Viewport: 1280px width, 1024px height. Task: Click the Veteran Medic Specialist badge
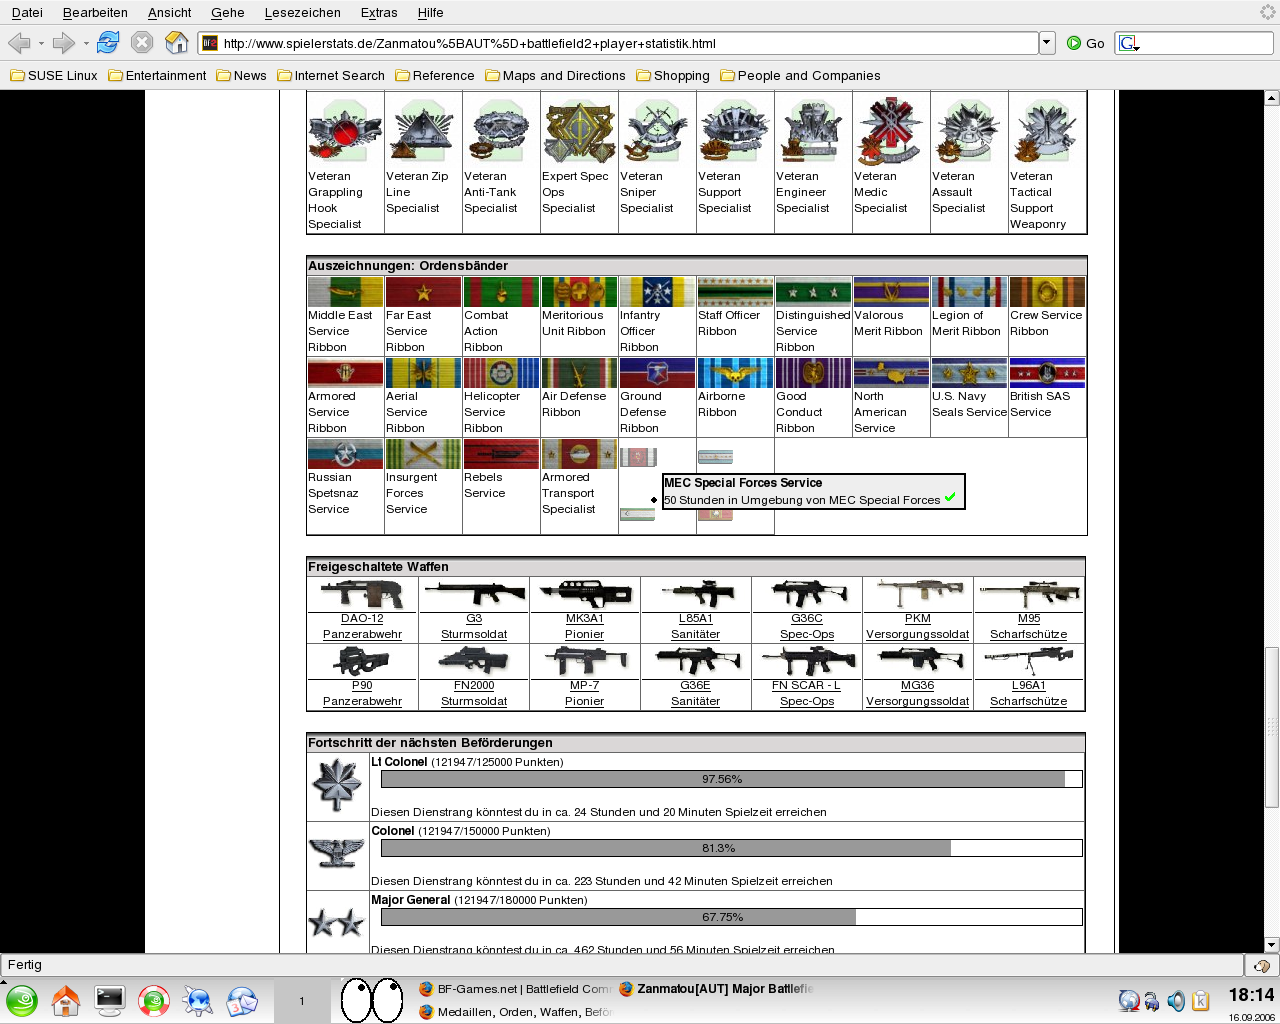(891, 131)
